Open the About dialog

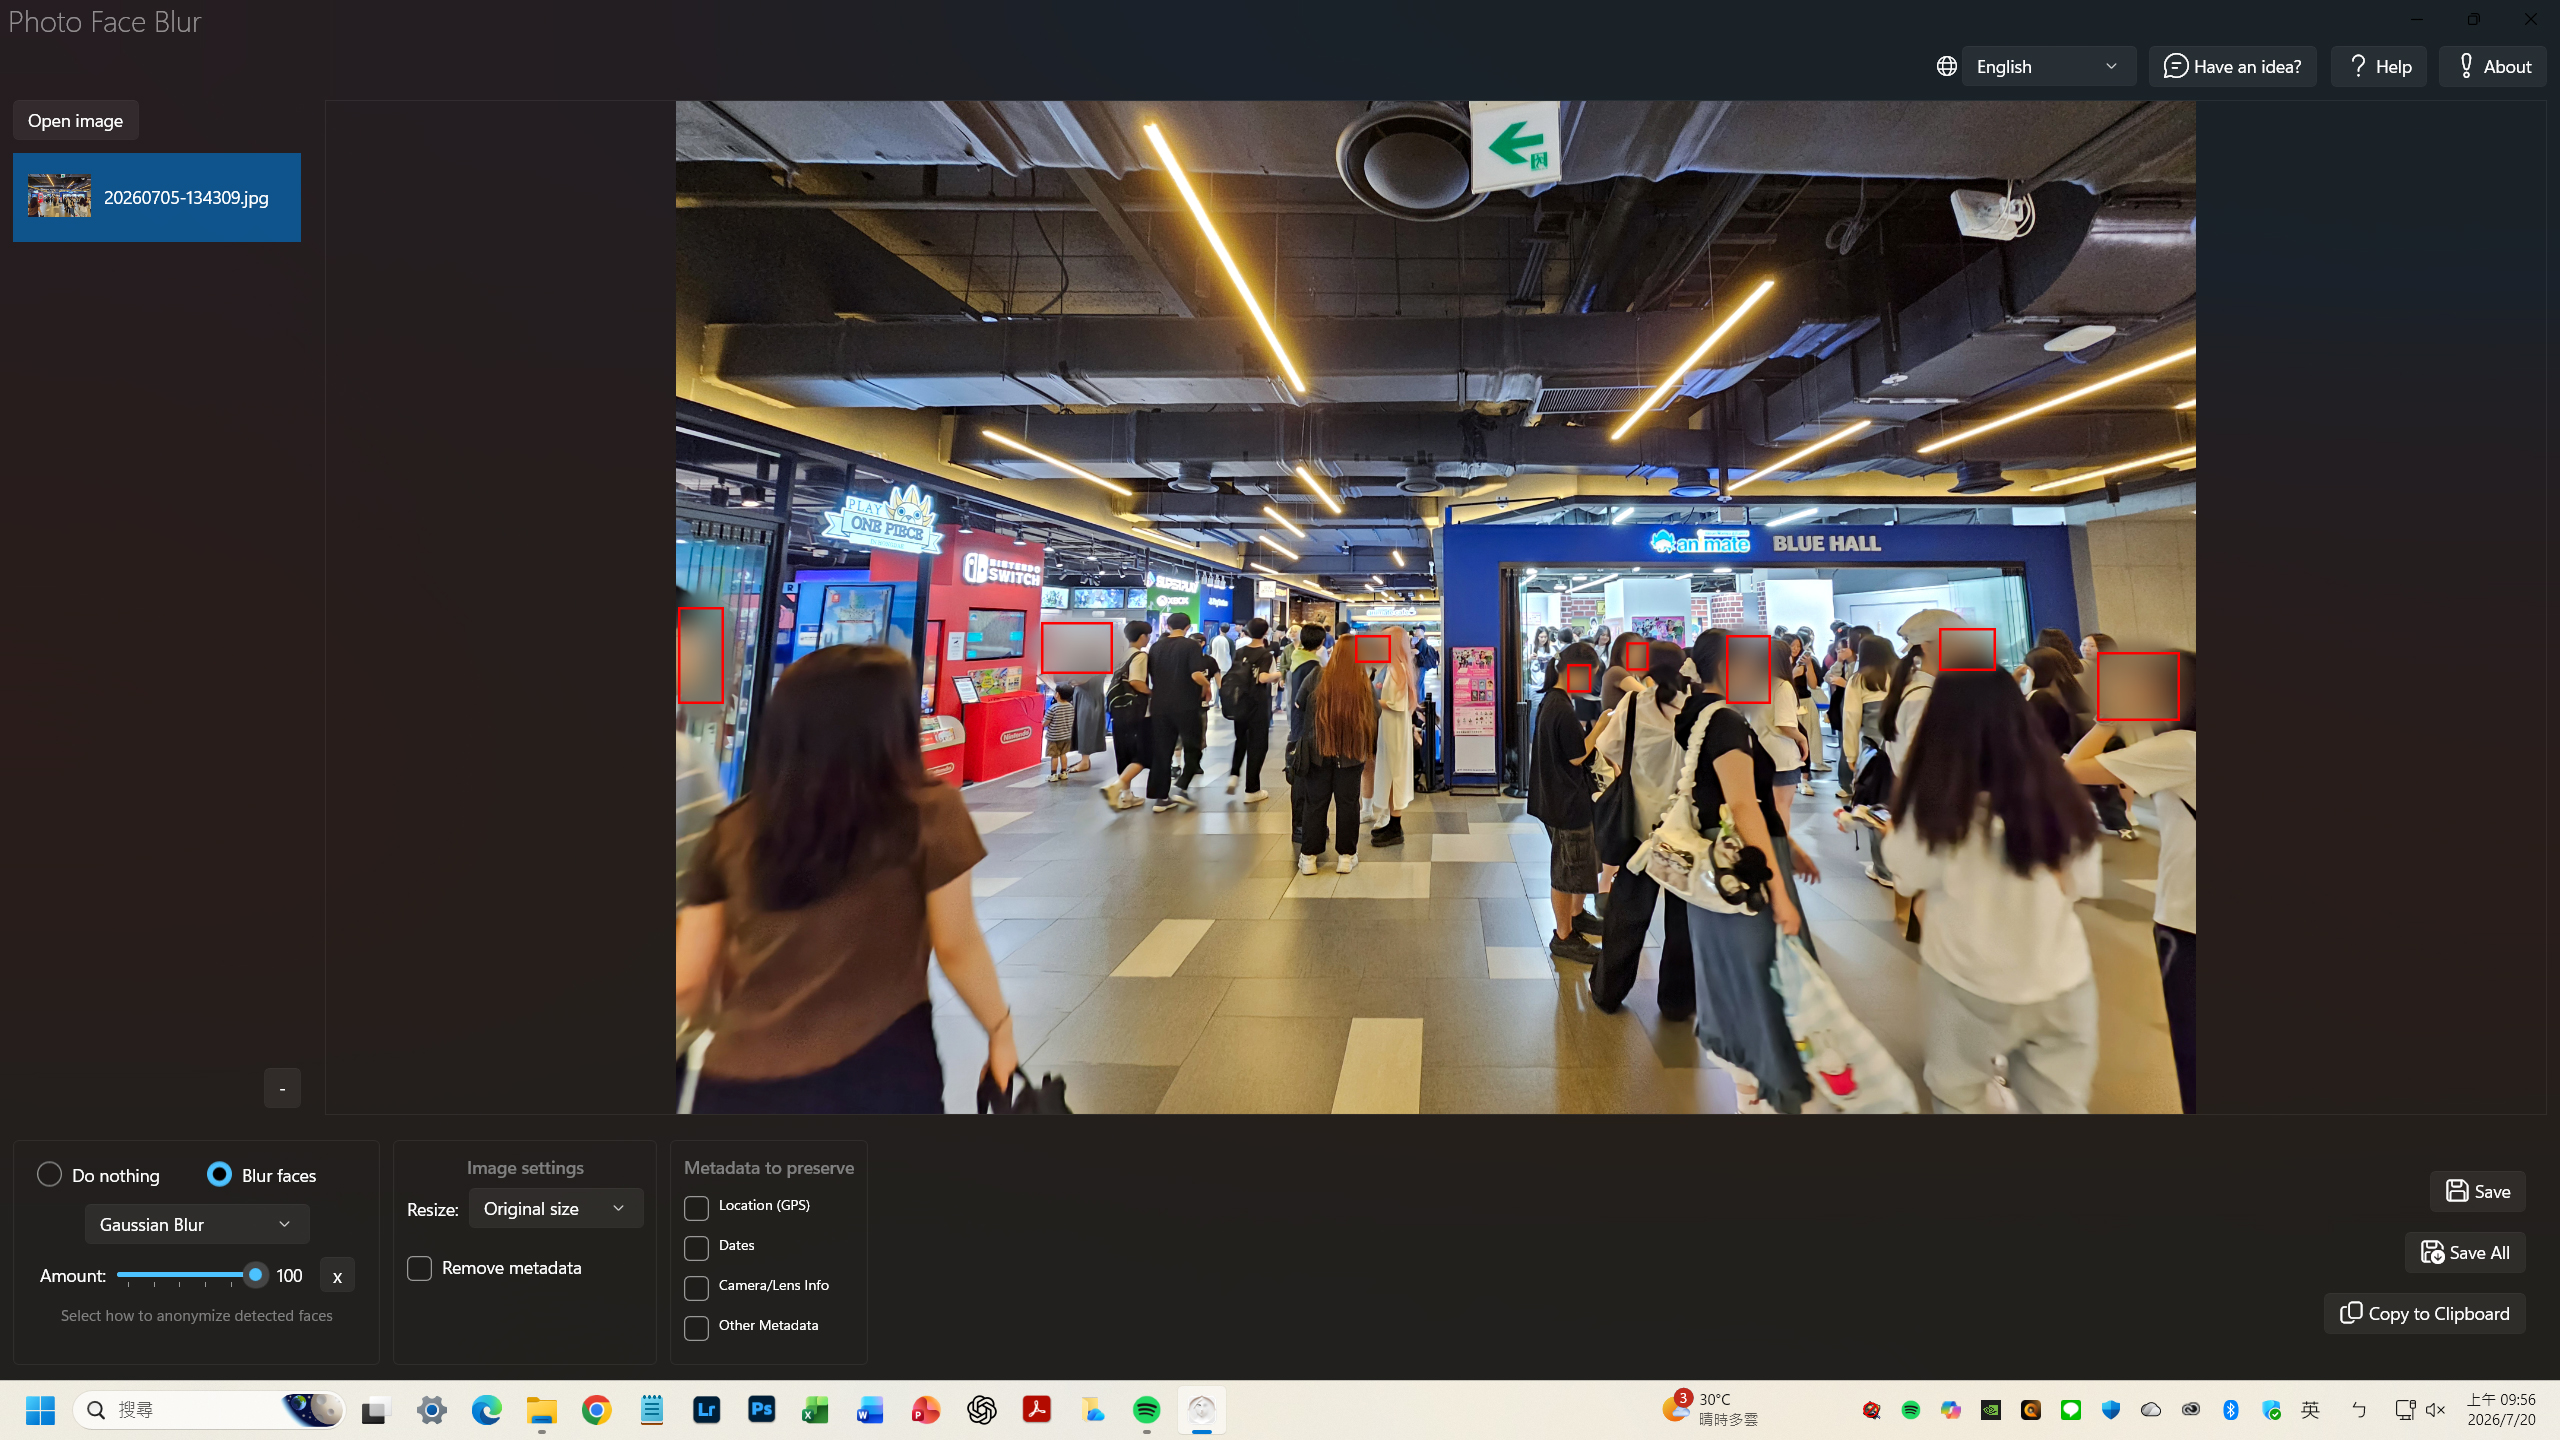[x=2492, y=67]
